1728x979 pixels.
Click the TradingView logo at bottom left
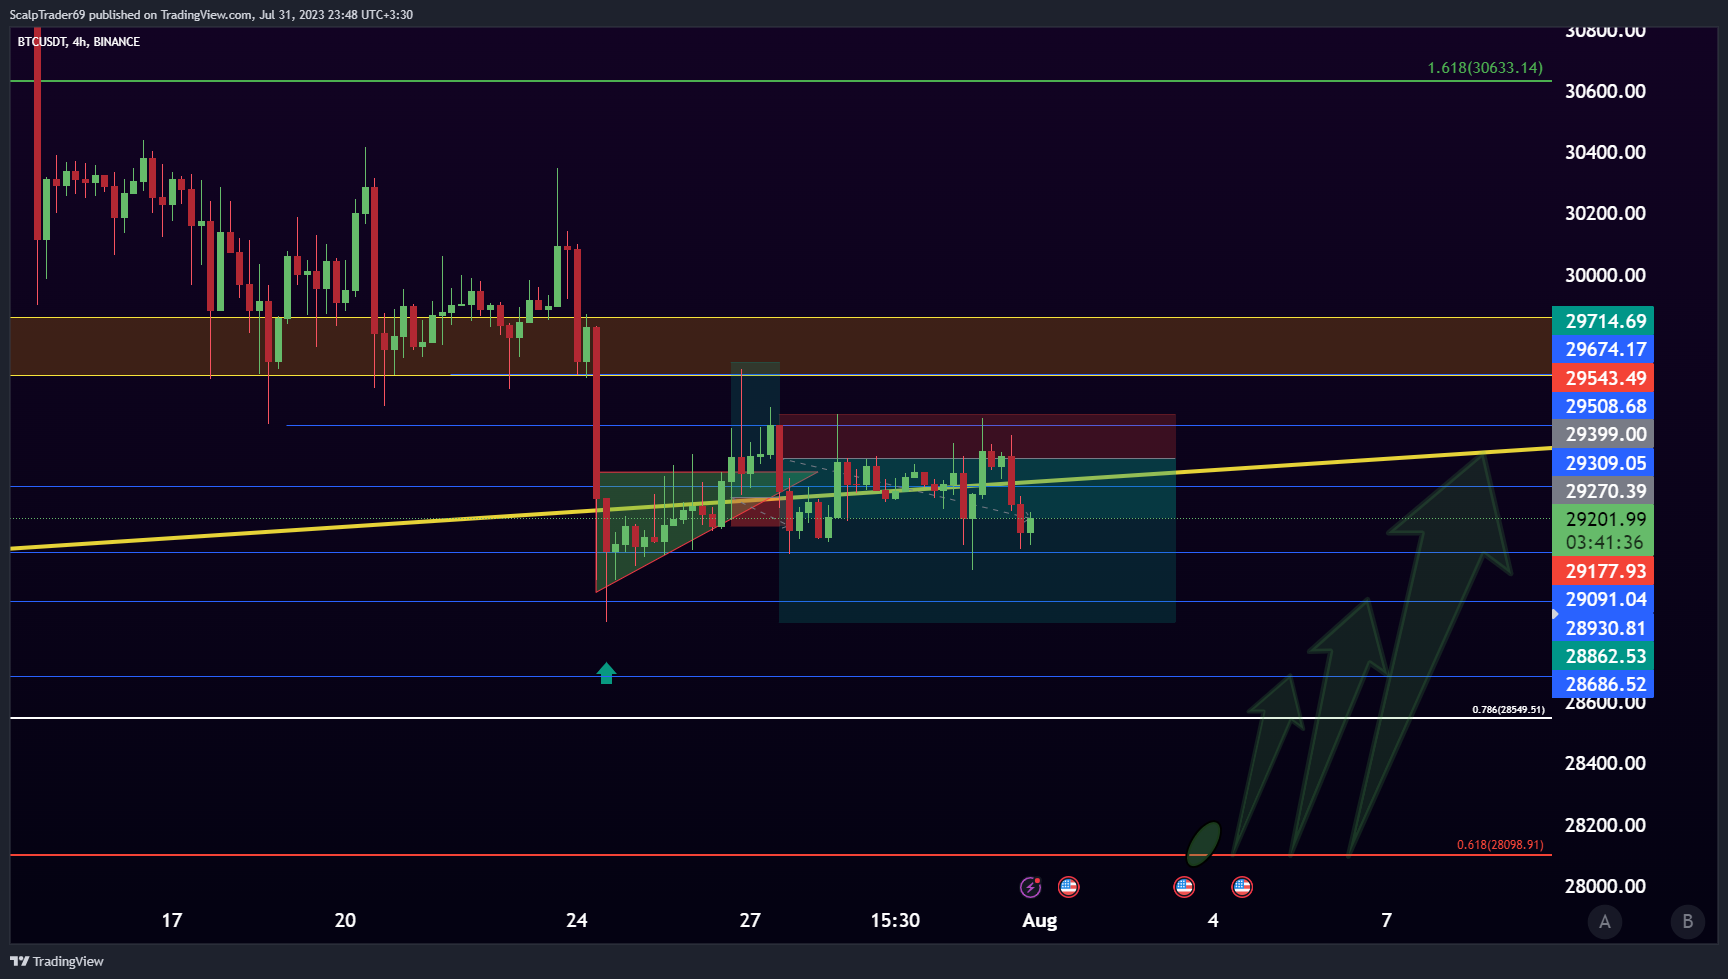(57, 961)
